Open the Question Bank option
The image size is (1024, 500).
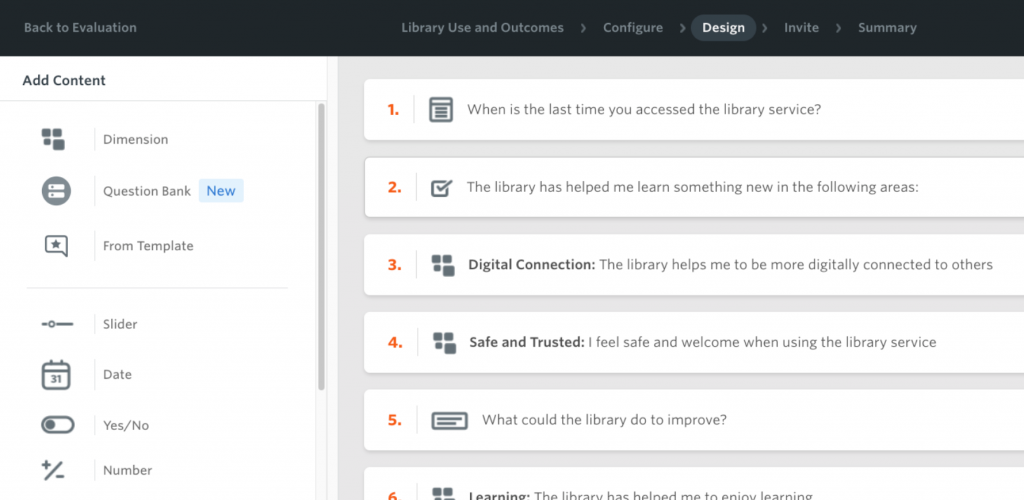147,191
